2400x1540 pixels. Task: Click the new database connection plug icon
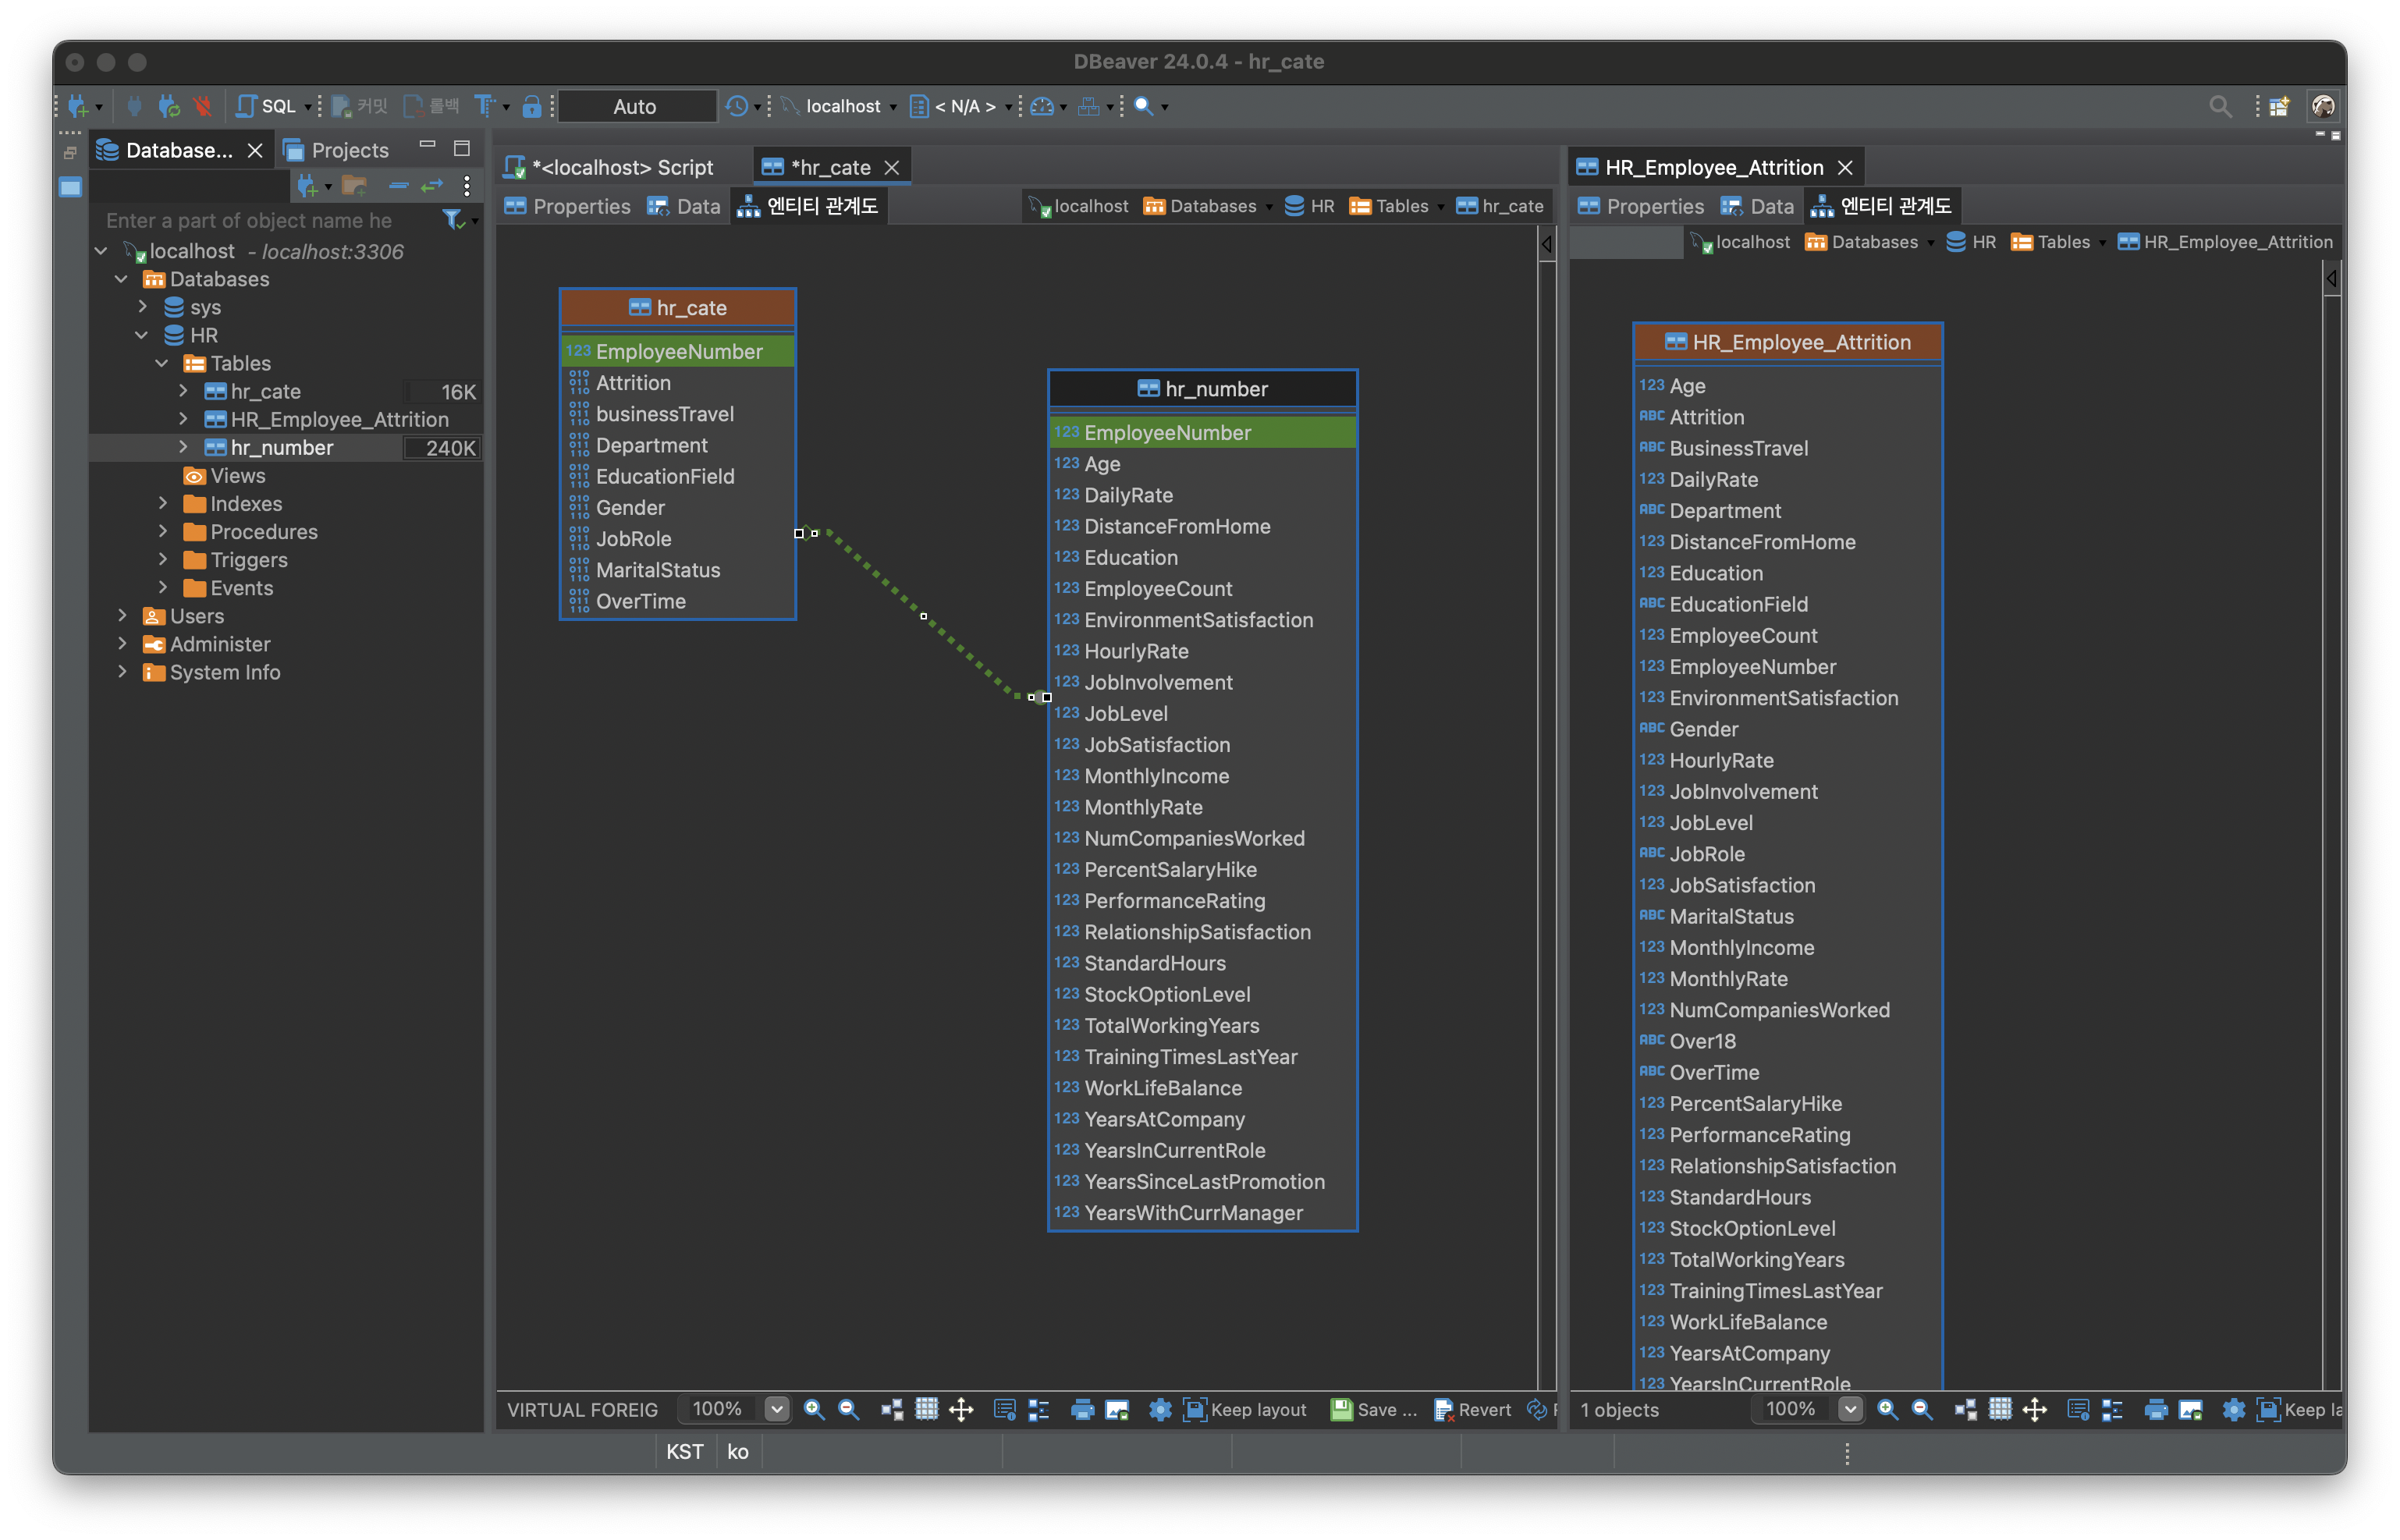(x=78, y=106)
